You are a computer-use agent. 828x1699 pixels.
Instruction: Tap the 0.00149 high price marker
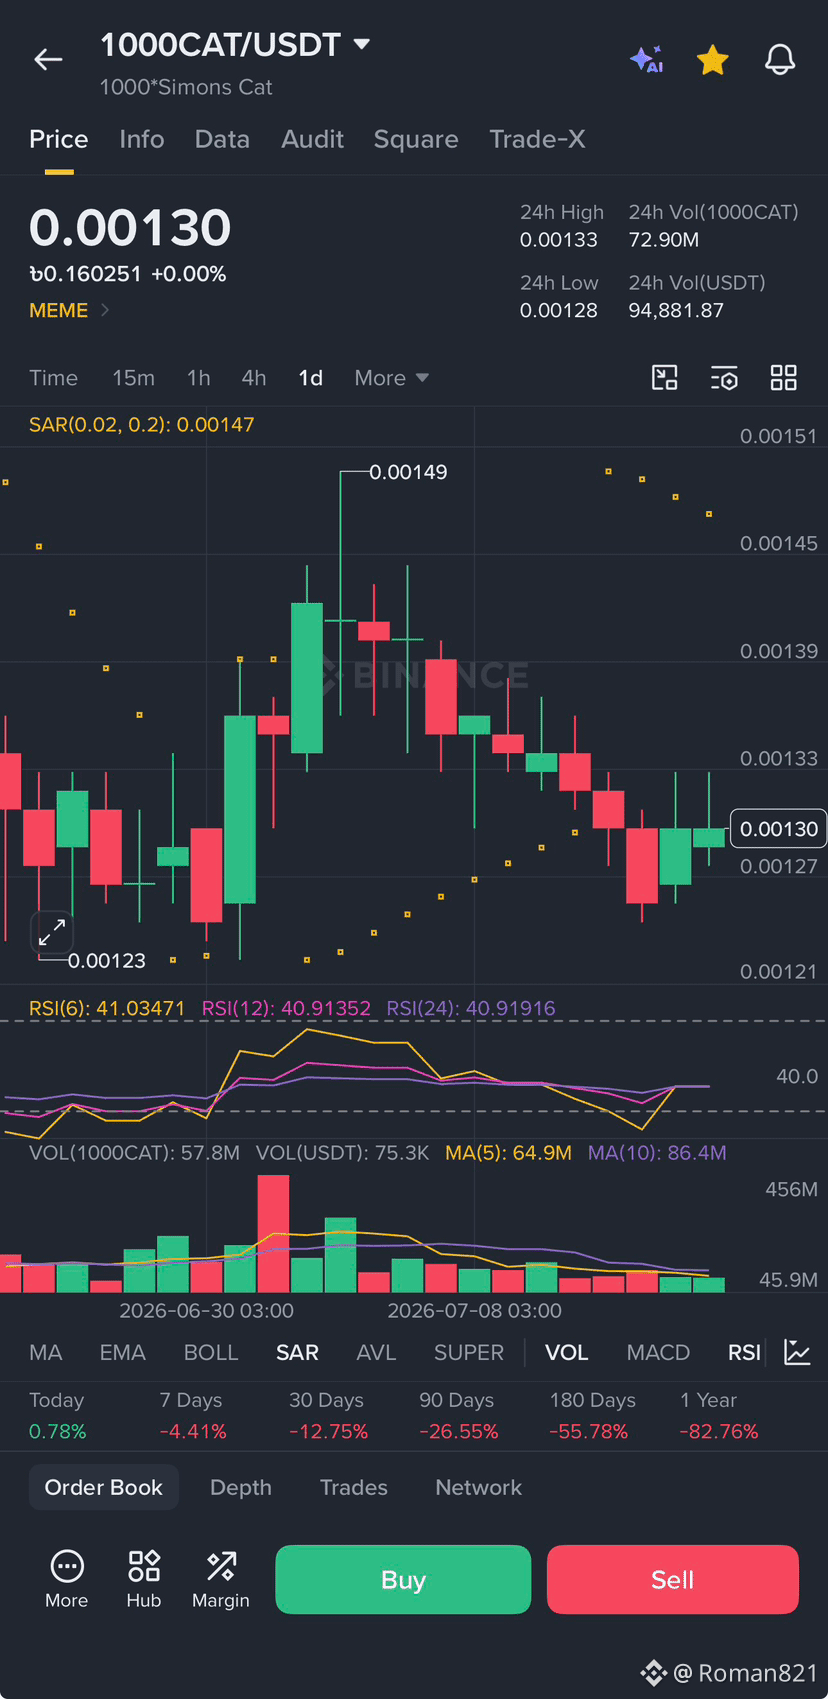[408, 472]
